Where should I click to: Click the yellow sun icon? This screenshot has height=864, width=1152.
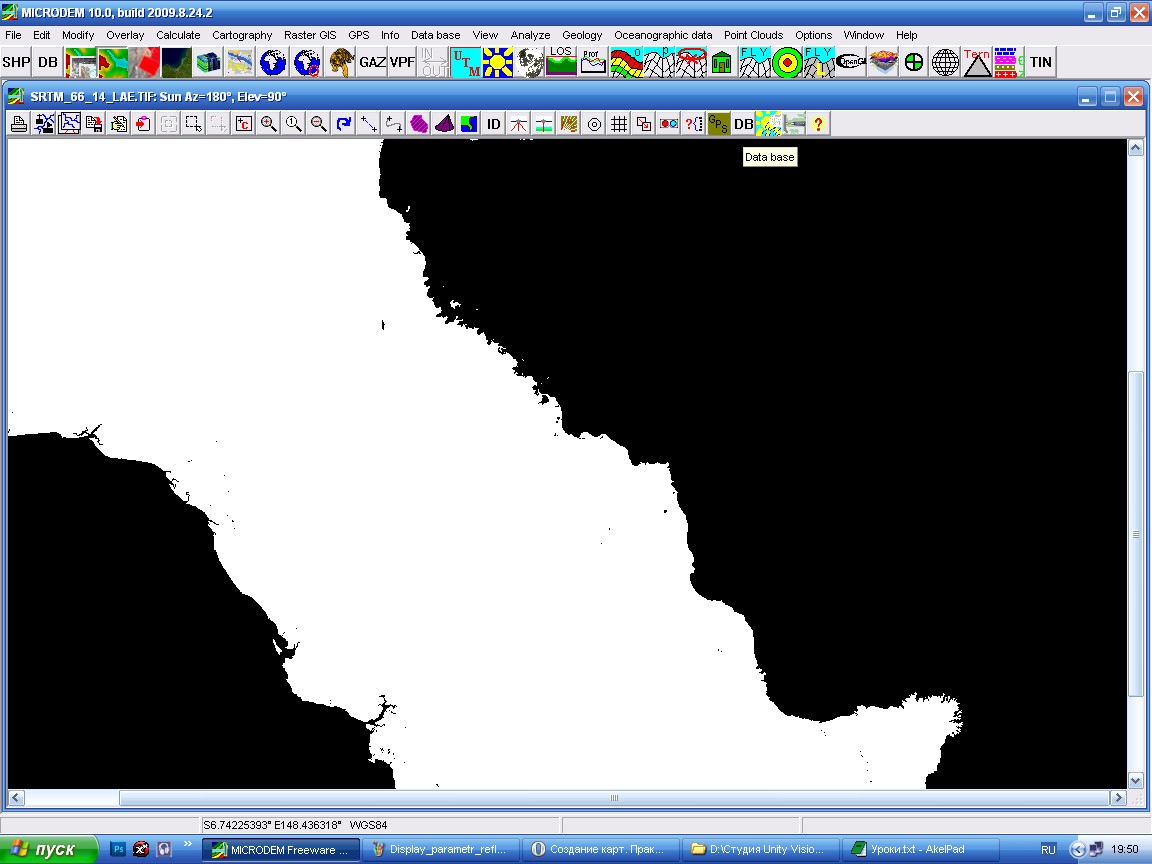click(x=497, y=62)
